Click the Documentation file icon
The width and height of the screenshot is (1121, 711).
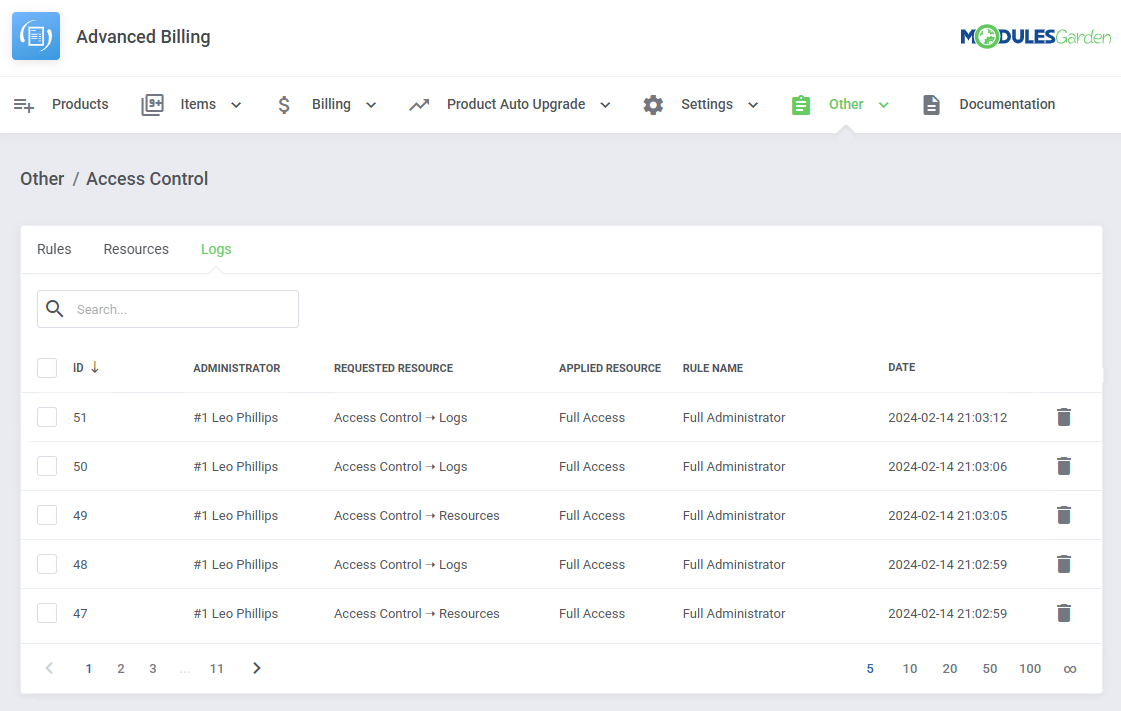tap(931, 105)
